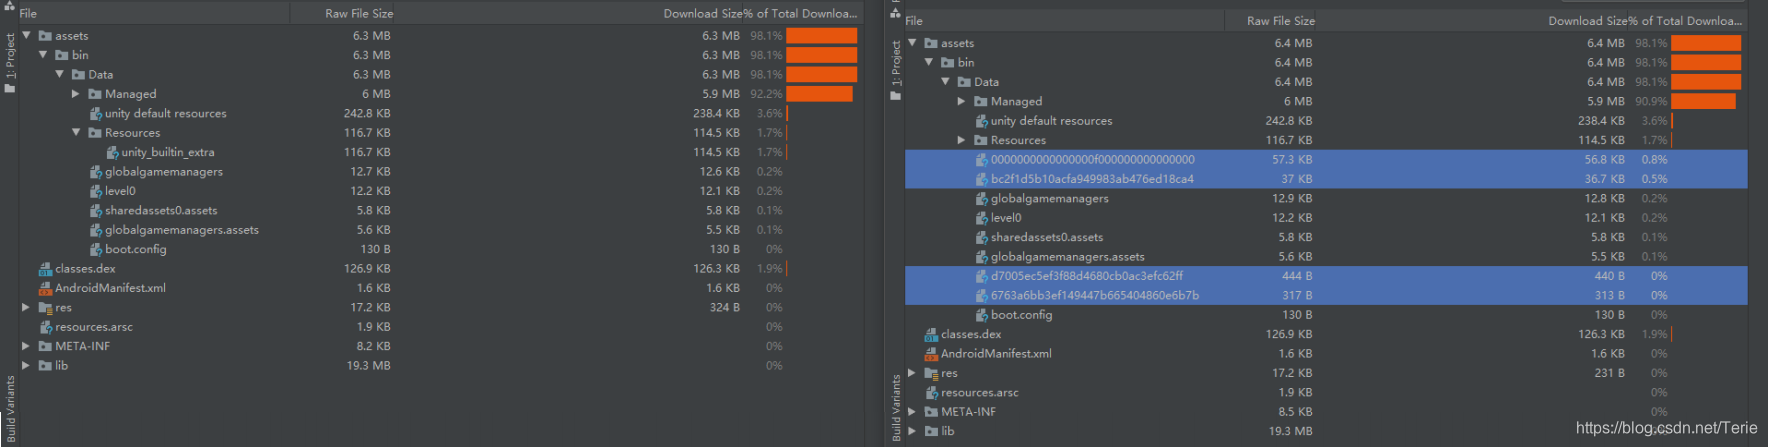Select the globalgamemanagers row in left pane
The image size is (1768, 447).
click(x=440, y=172)
